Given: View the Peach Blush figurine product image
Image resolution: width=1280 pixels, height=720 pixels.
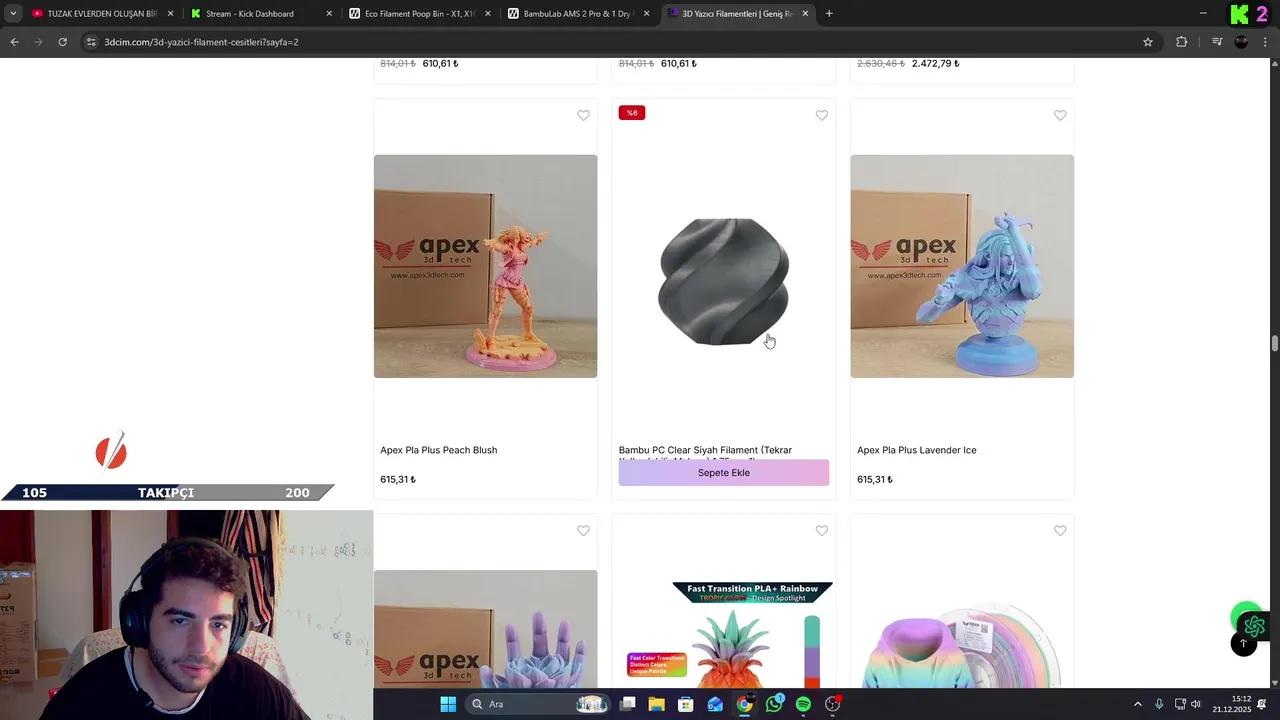Looking at the screenshot, I should coord(485,266).
